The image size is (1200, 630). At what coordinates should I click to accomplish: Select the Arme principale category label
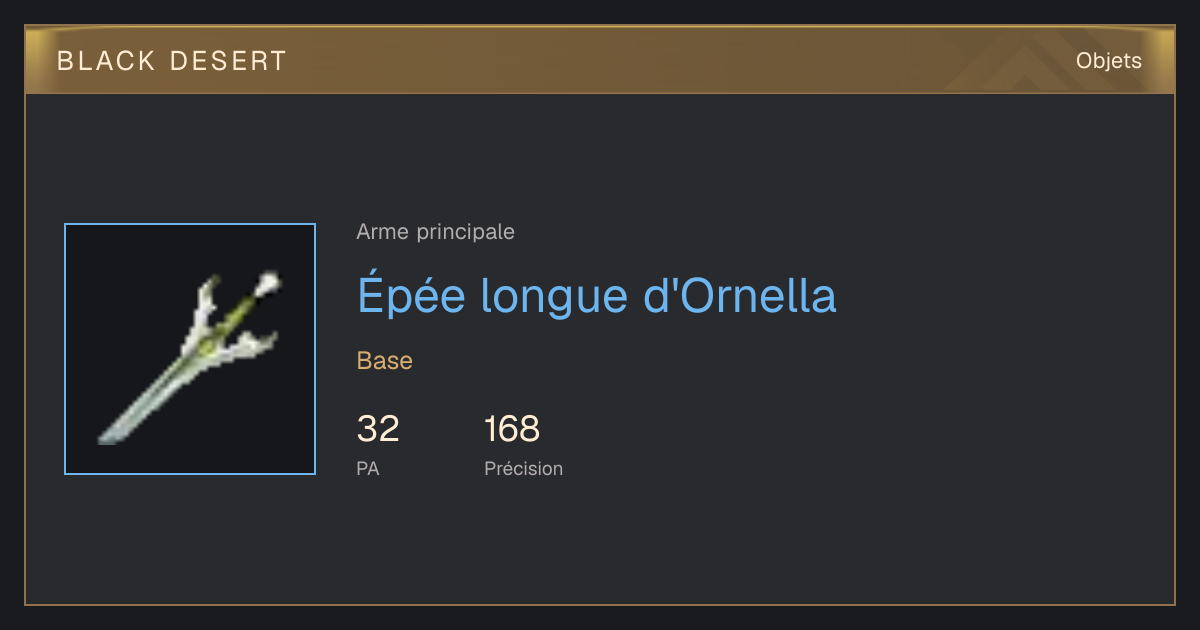(x=435, y=232)
